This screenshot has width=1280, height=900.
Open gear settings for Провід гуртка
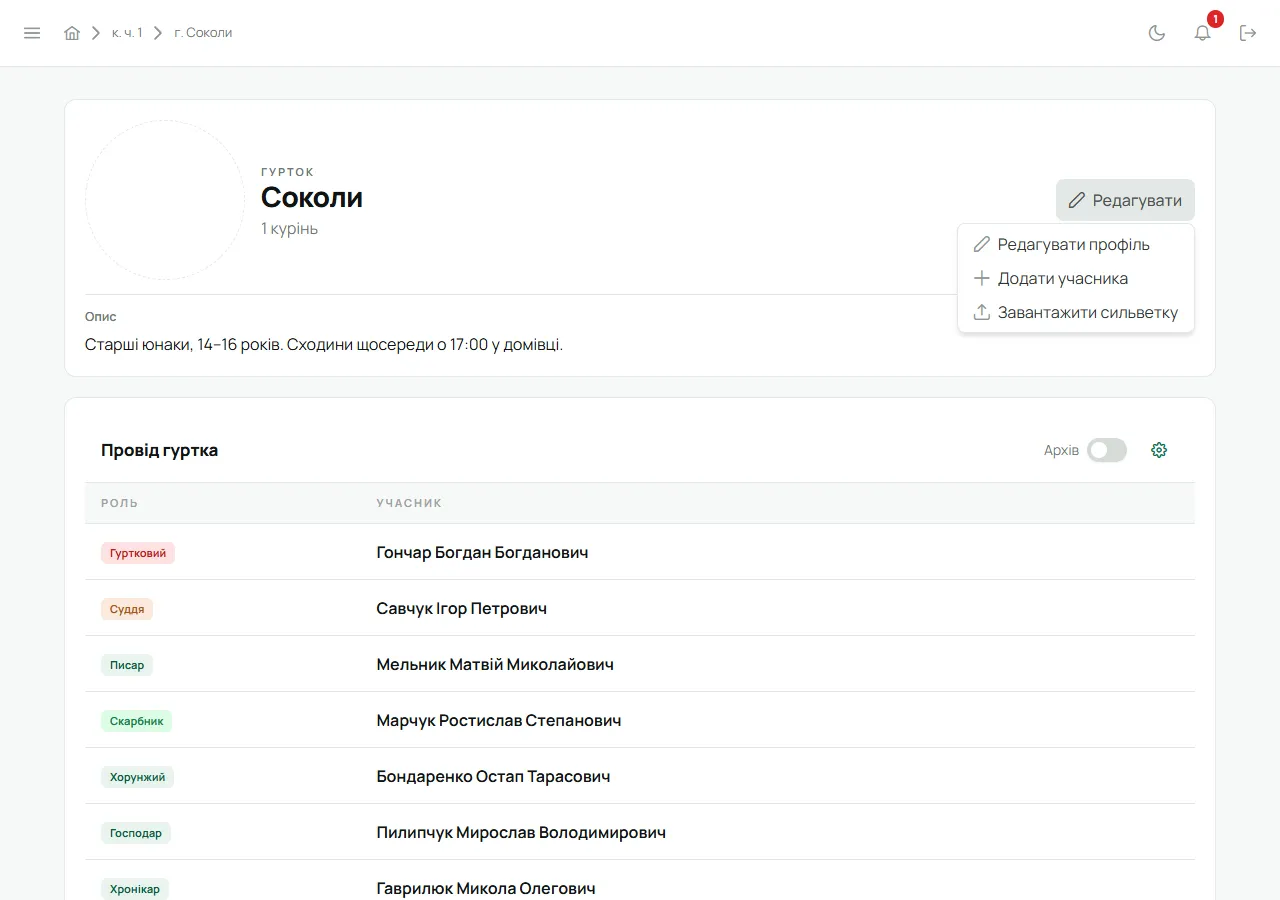(1159, 450)
